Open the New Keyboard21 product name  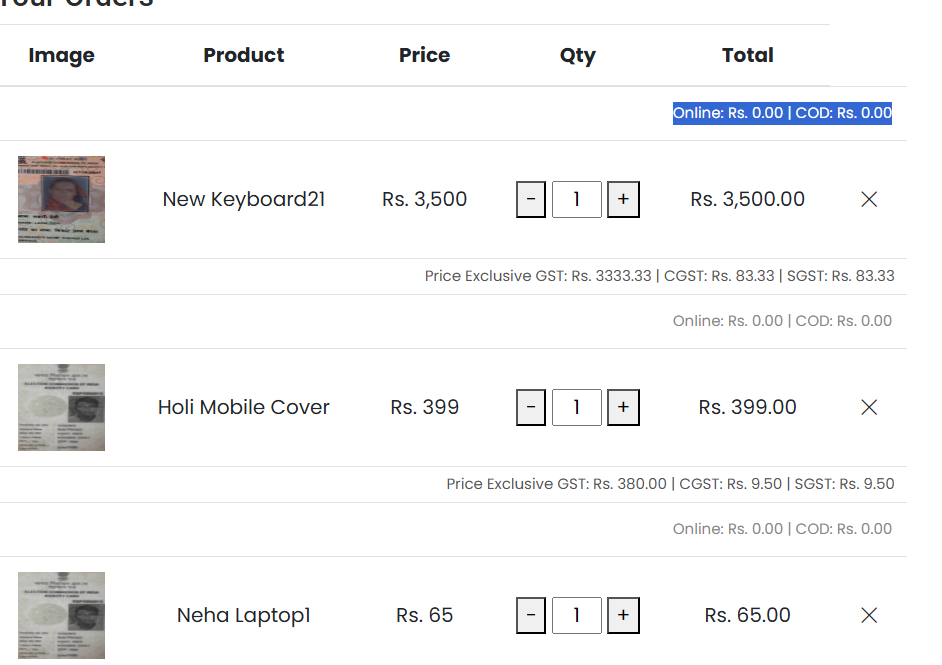244,199
